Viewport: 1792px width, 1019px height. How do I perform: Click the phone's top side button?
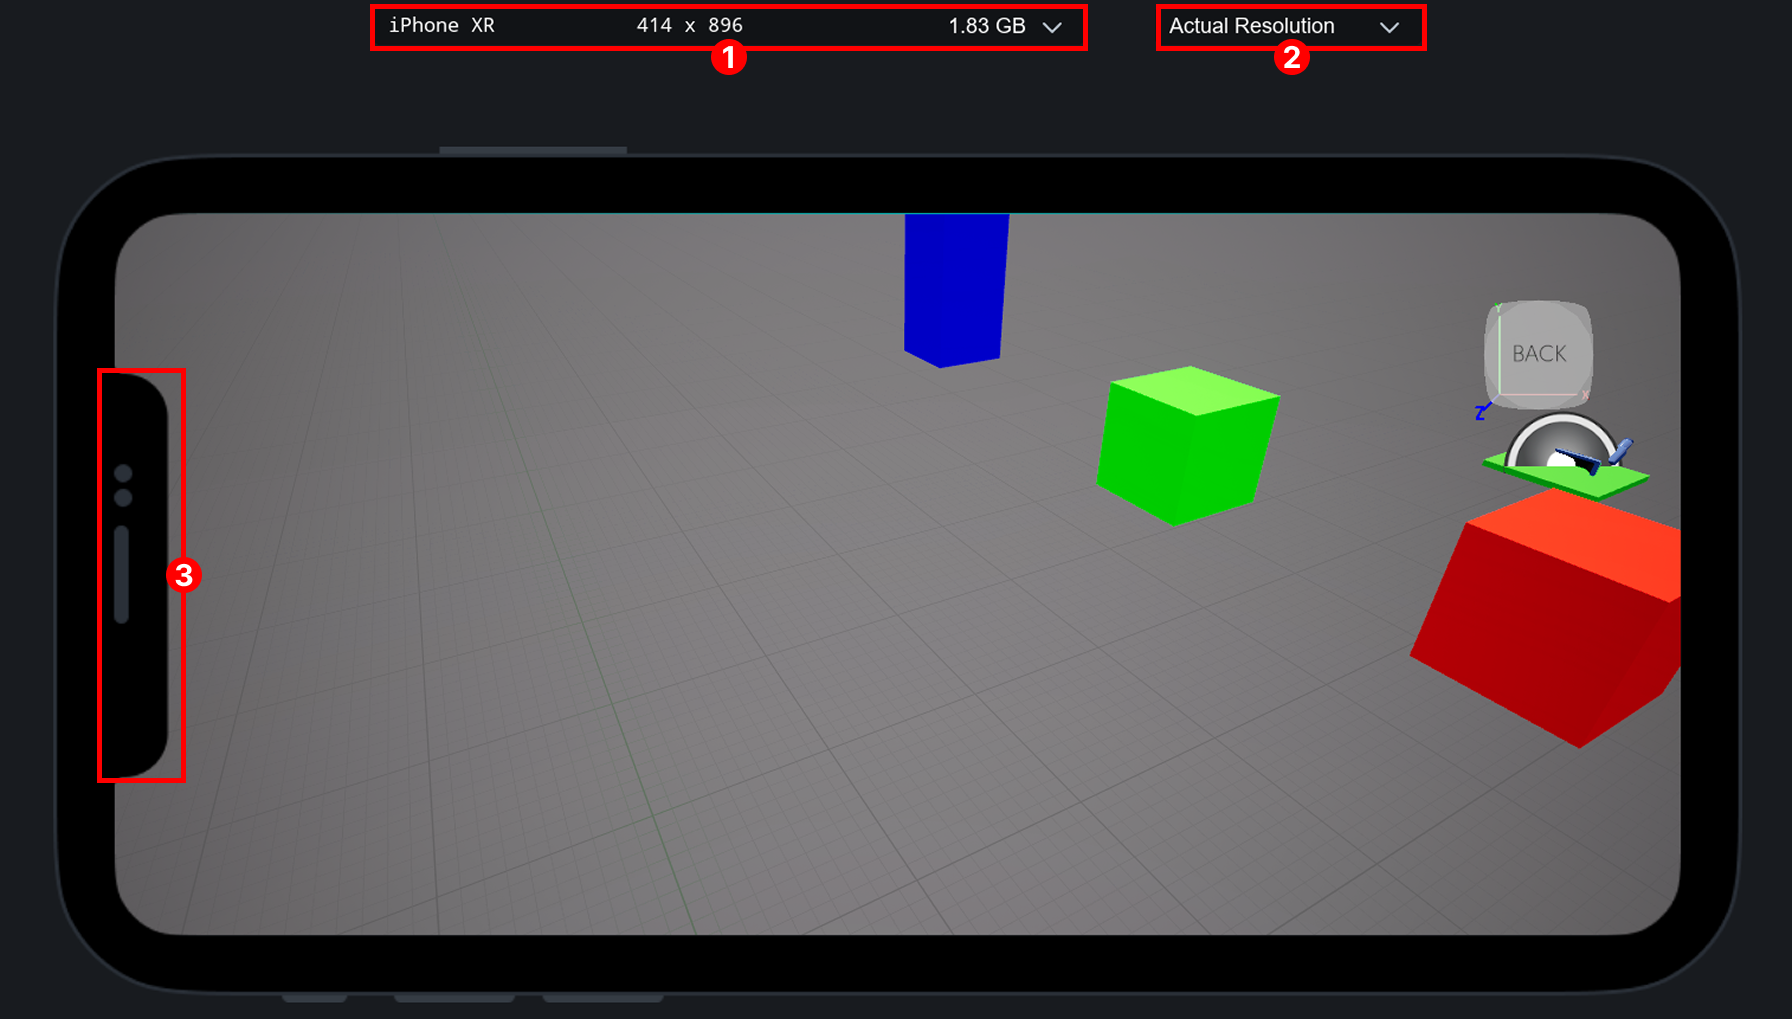click(532, 150)
